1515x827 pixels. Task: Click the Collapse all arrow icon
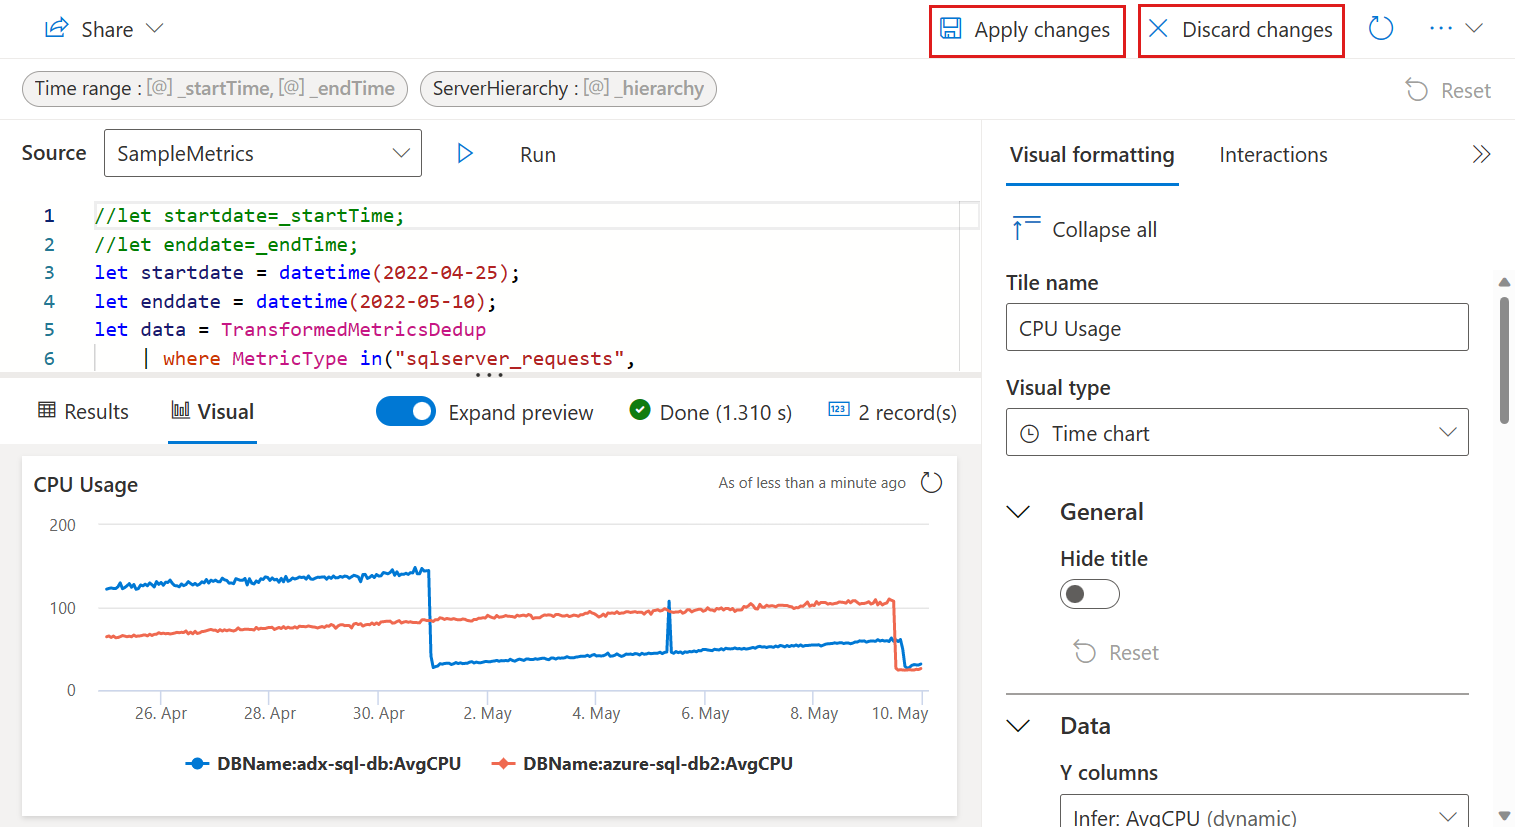[x=1025, y=229]
